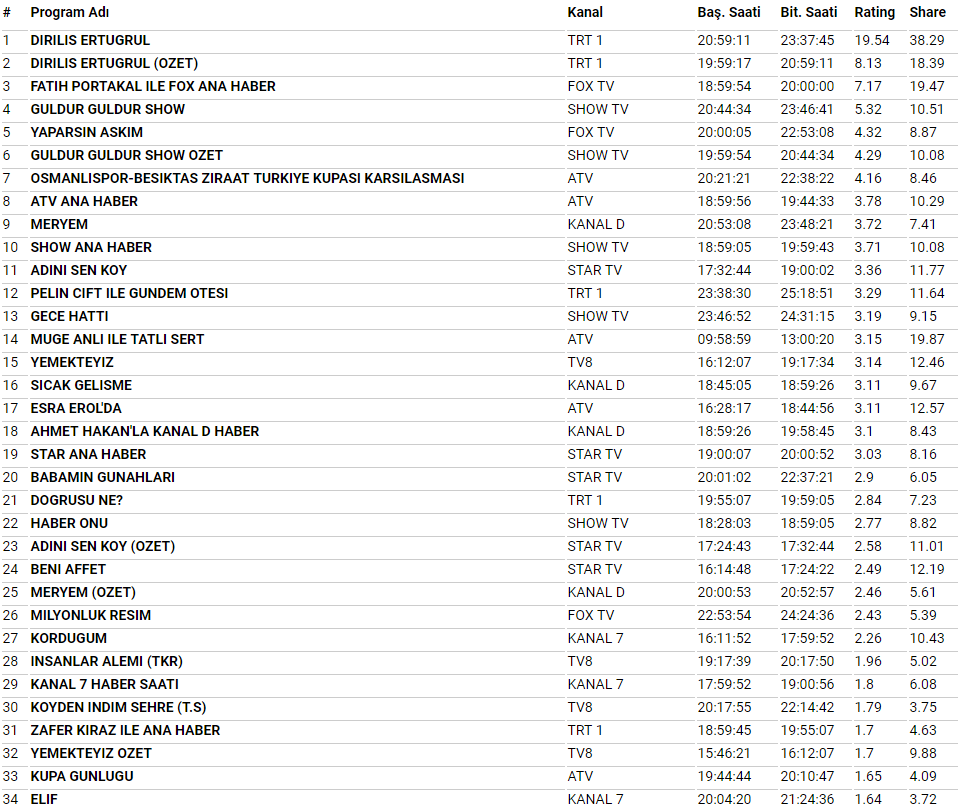Click the Program Adı column header
The image size is (958, 810).
[70, 12]
